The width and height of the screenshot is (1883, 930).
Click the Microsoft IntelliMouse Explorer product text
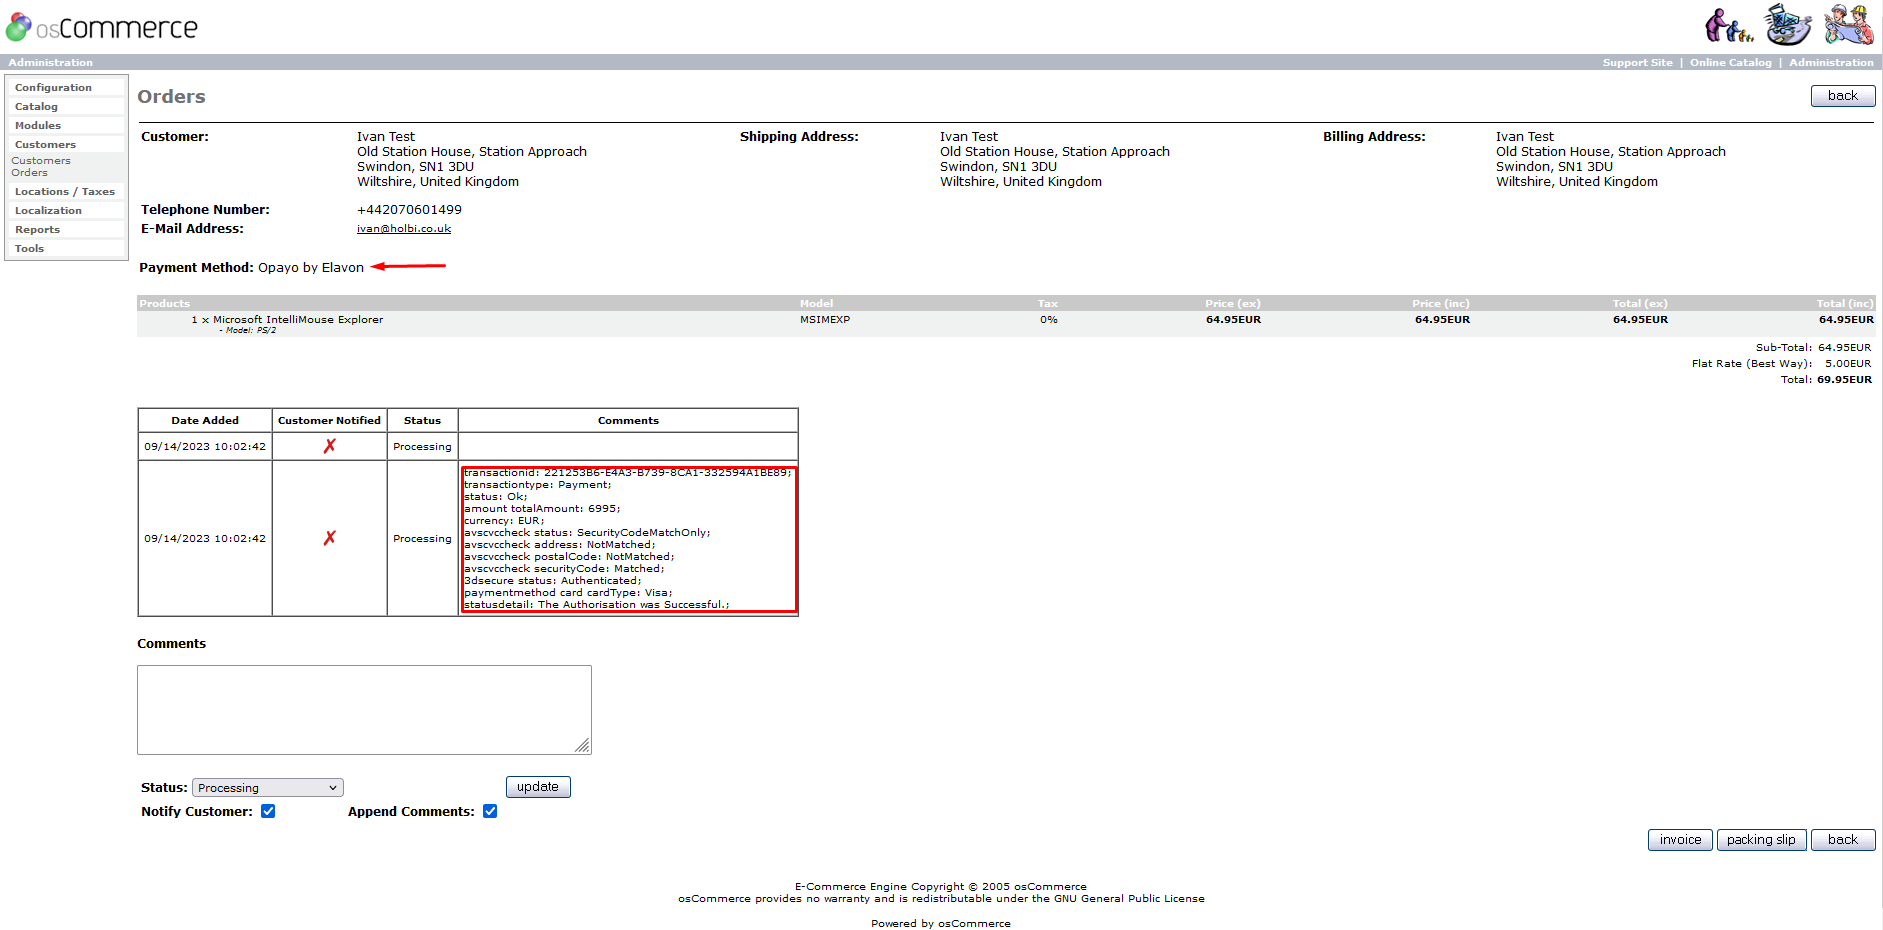(298, 320)
